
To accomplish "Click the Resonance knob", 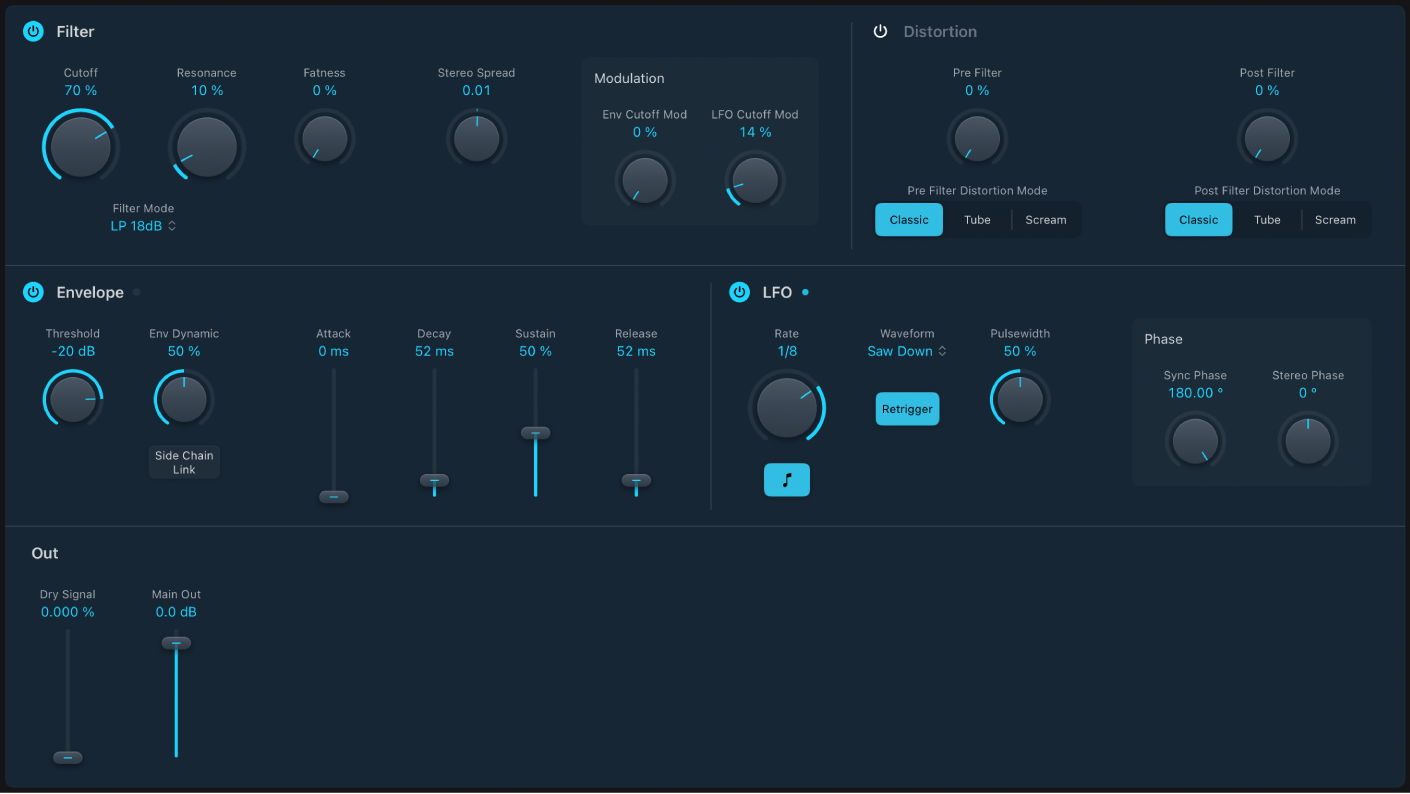I will [x=207, y=146].
